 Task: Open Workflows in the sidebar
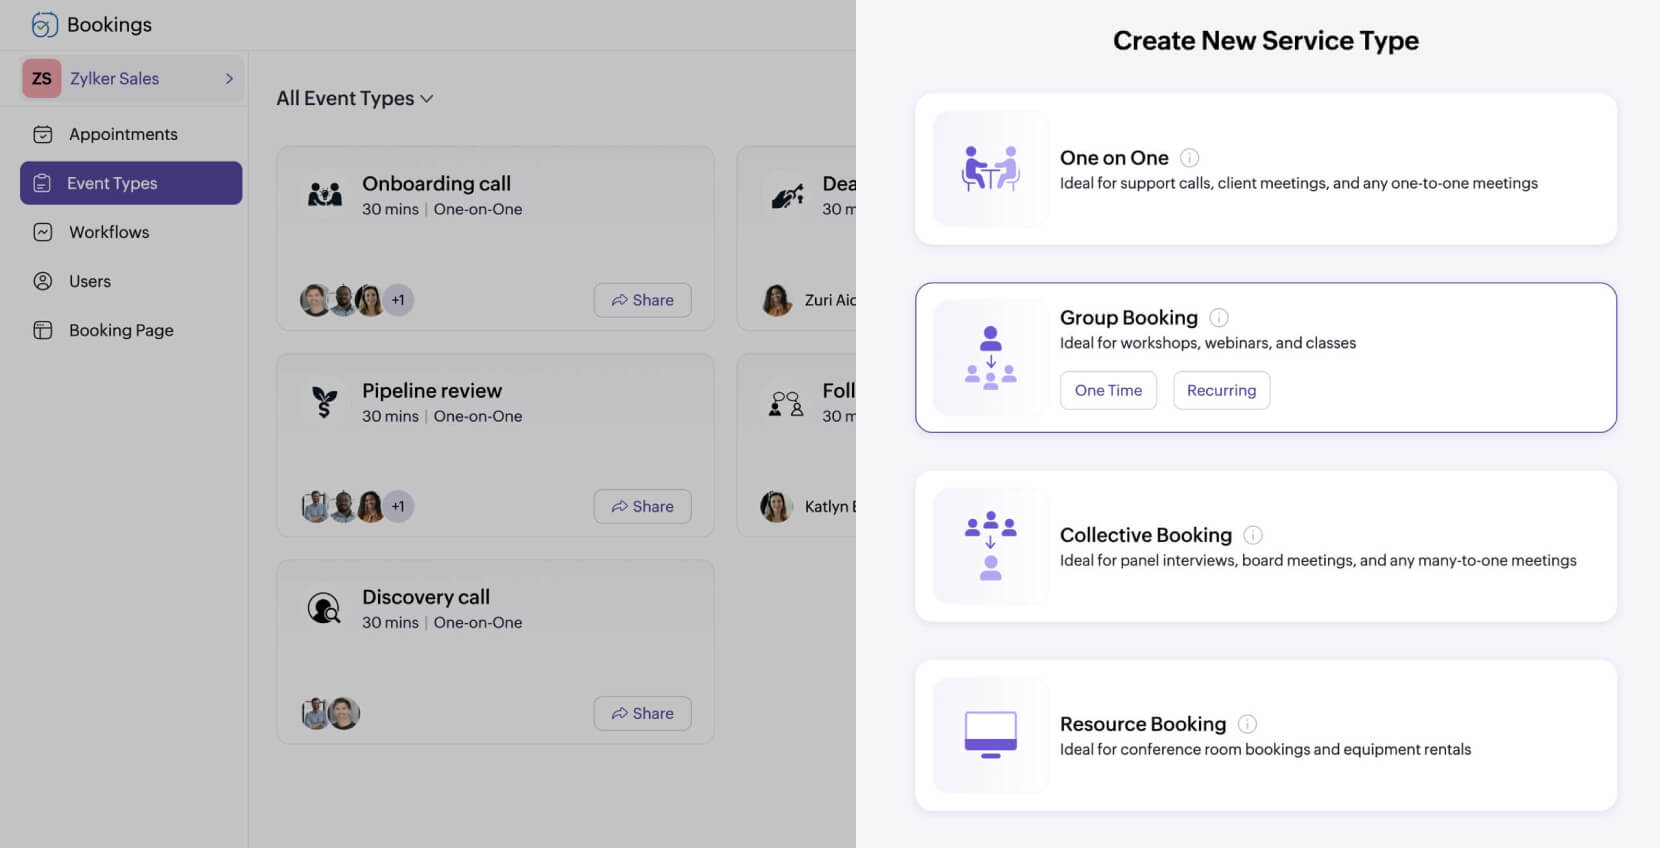coord(131,232)
